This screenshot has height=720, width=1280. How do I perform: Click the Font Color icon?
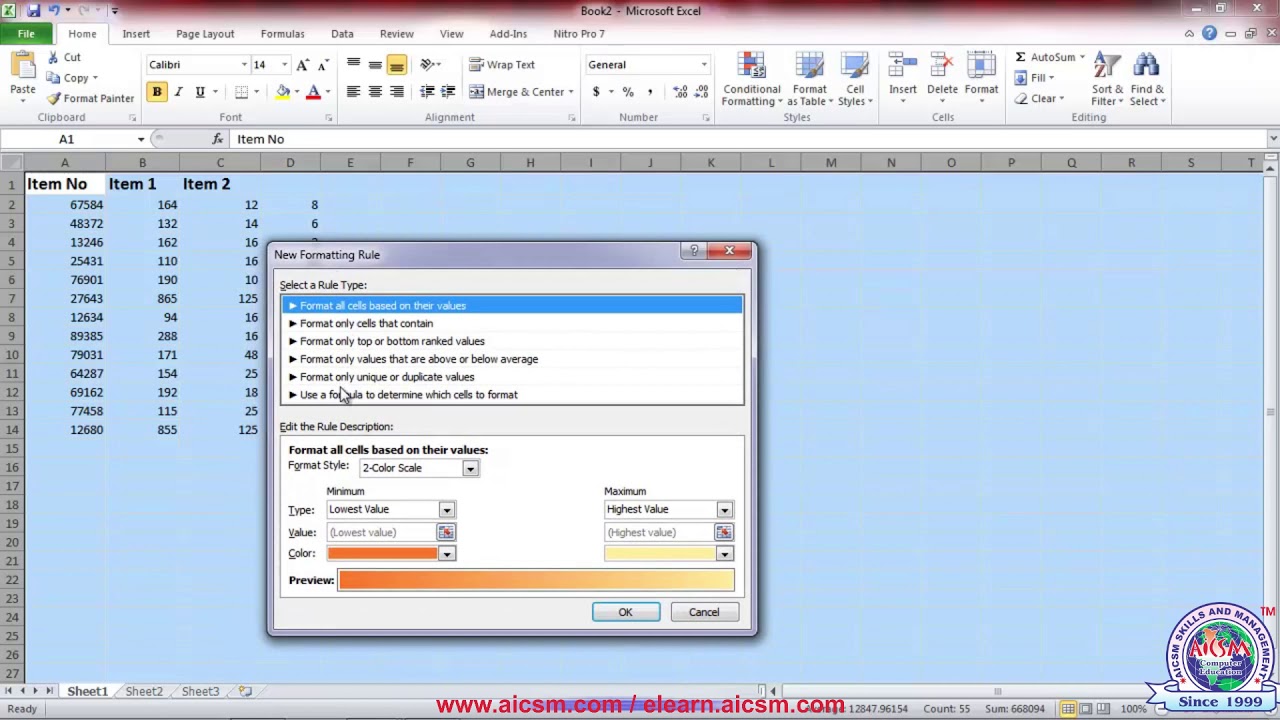tap(313, 92)
